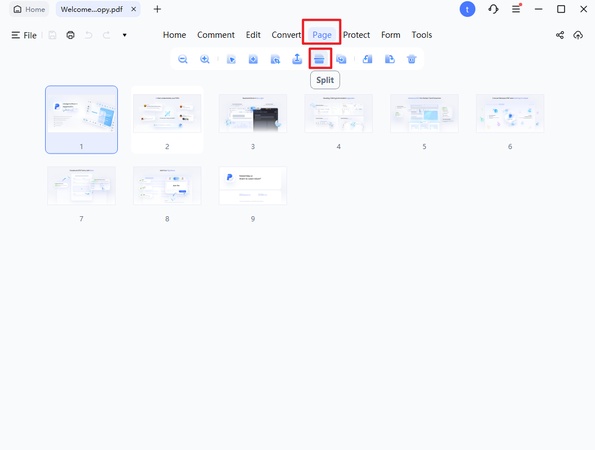Click the replace page icon
The width and height of the screenshot is (595, 450).
[x=341, y=59]
